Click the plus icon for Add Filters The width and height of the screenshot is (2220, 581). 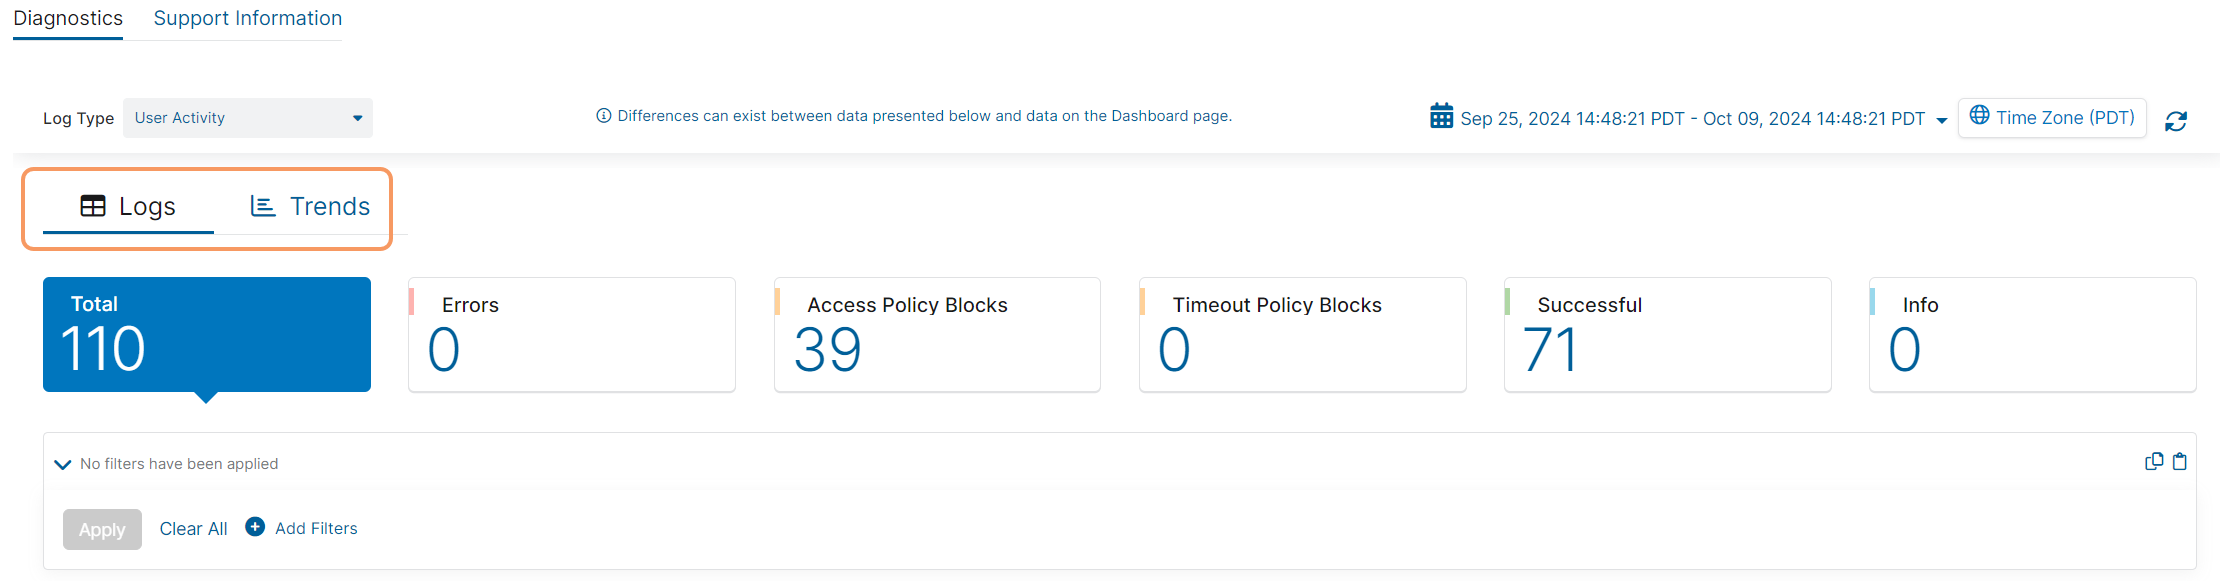click(255, 527)
